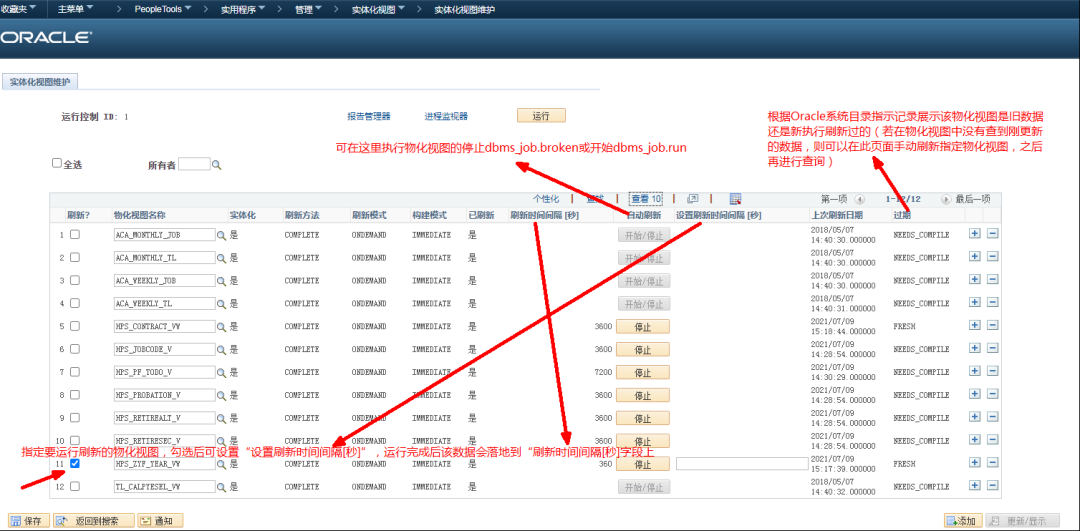Add a row after HPS_CONTRACT_VW

[975, 326]
